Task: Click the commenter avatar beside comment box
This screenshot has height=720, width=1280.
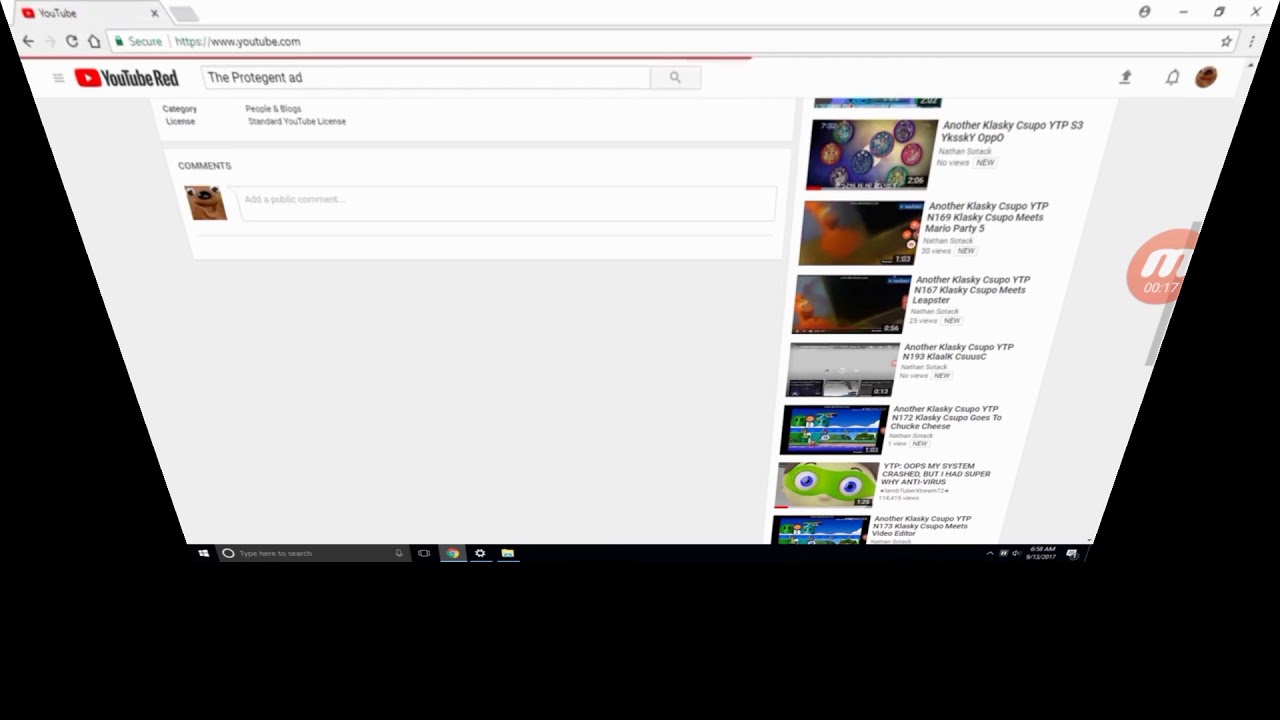Action: click(206, 203)
